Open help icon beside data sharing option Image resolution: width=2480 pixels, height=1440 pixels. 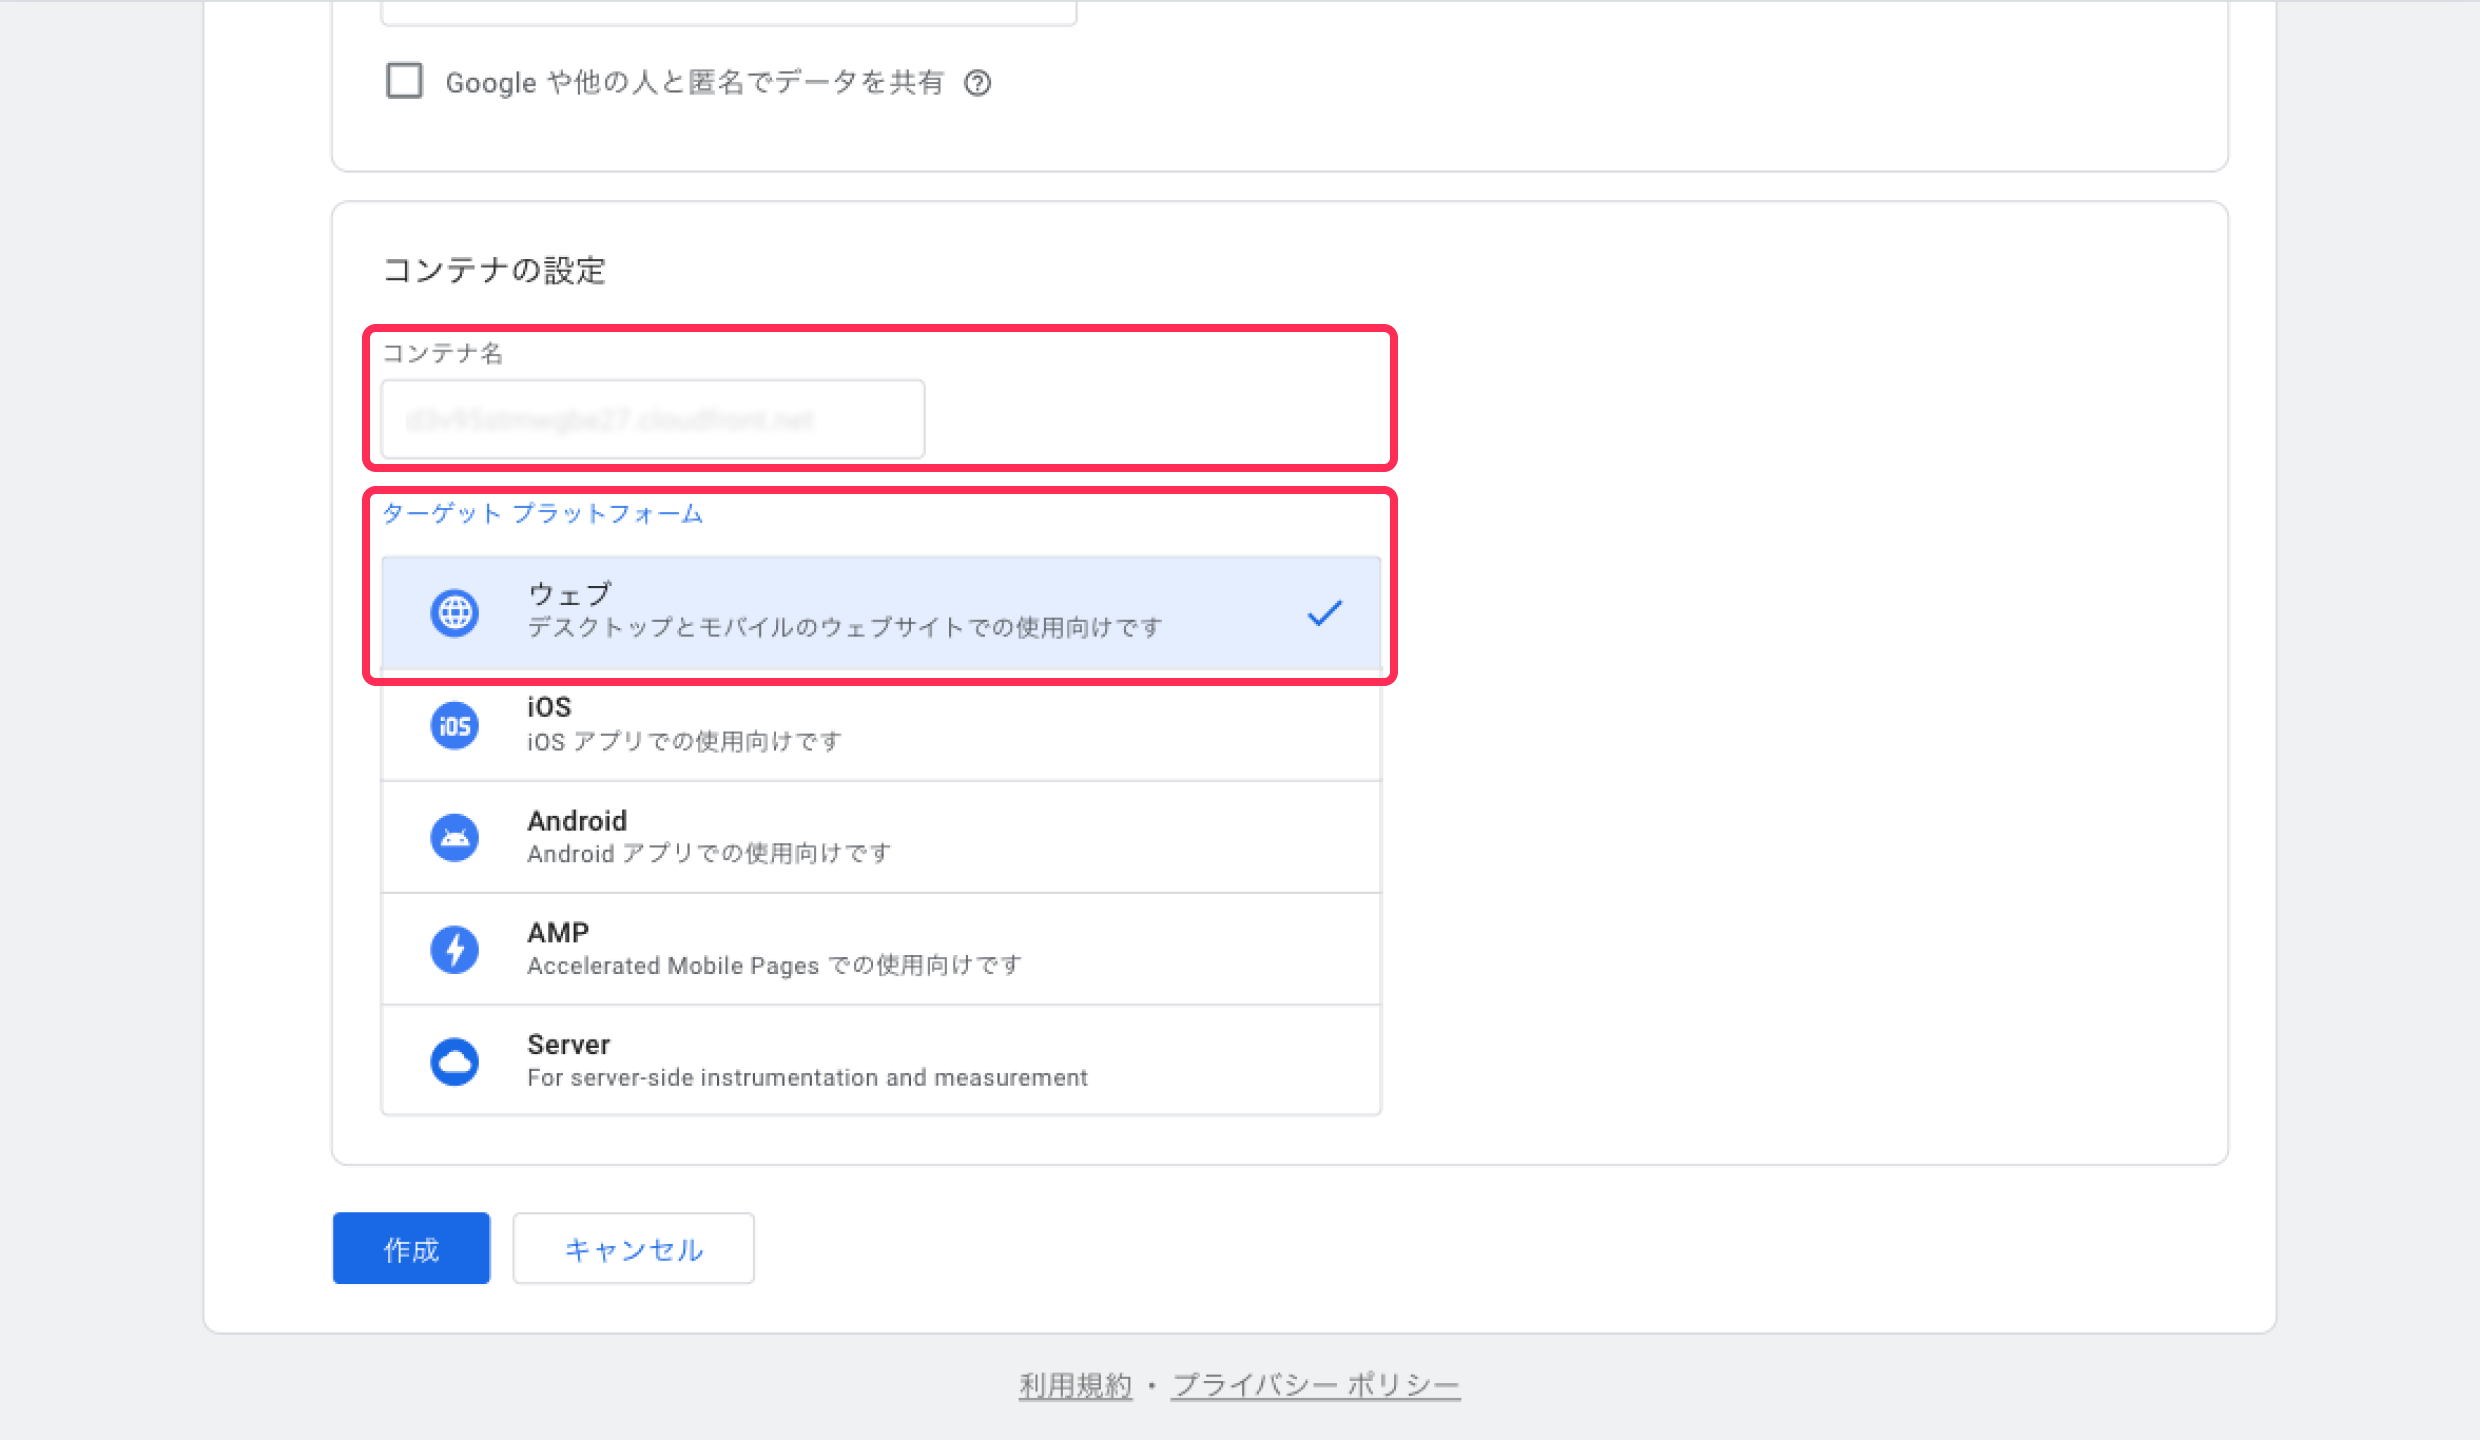[977, 83]
